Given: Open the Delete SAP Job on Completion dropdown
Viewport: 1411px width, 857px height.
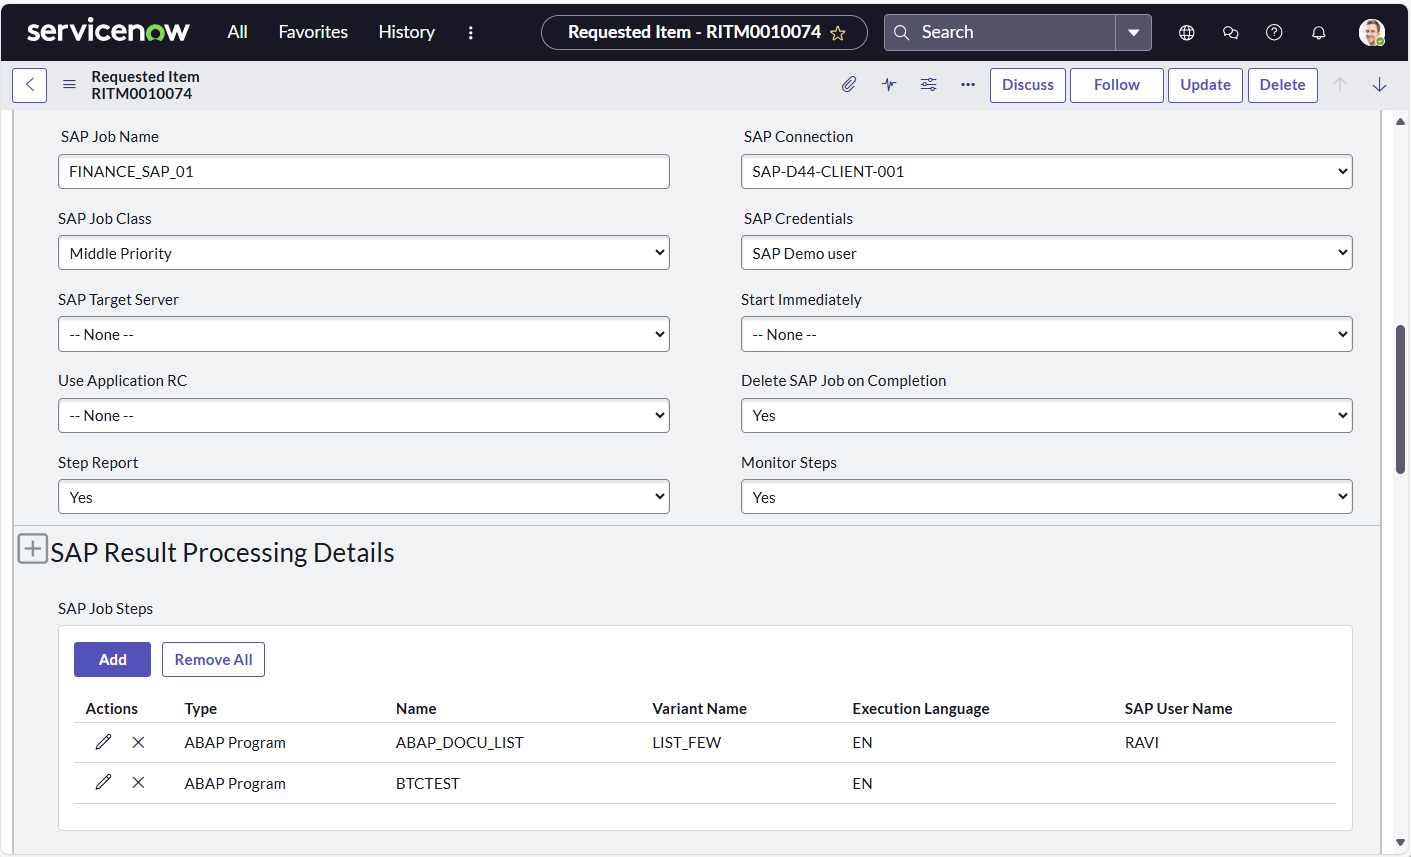Looking at the screenshot, I should (x=1047, y=416).
